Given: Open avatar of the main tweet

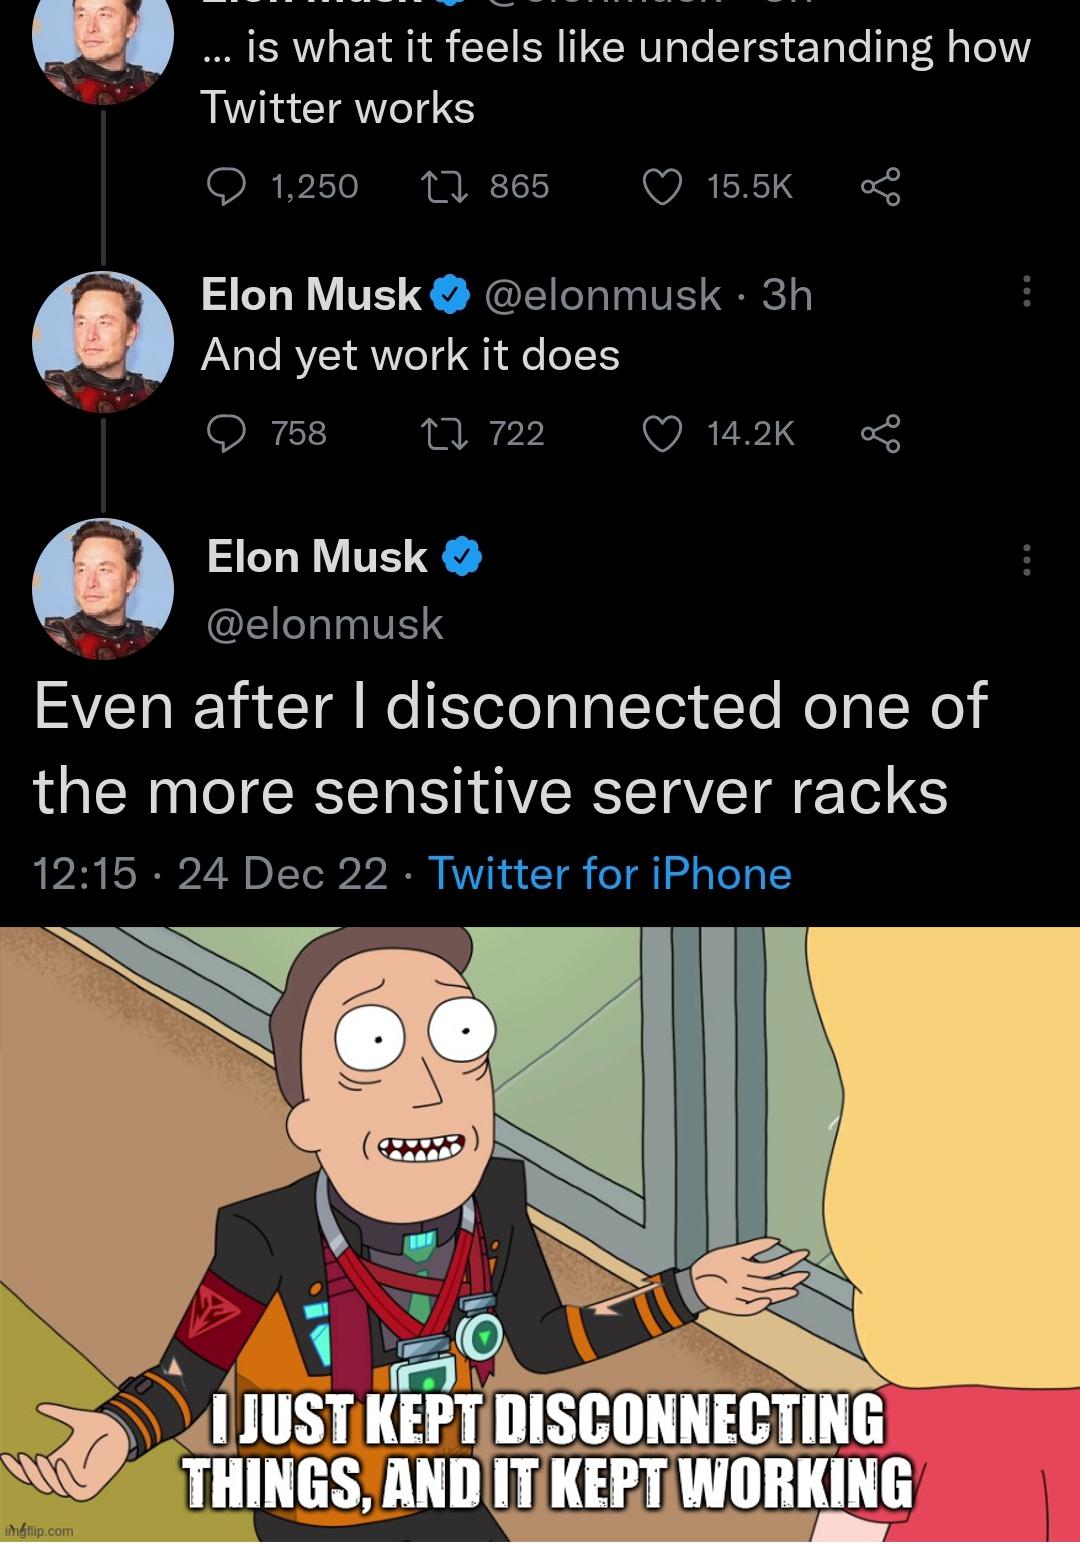Looking at the screenshot, I should click(103, 588).
